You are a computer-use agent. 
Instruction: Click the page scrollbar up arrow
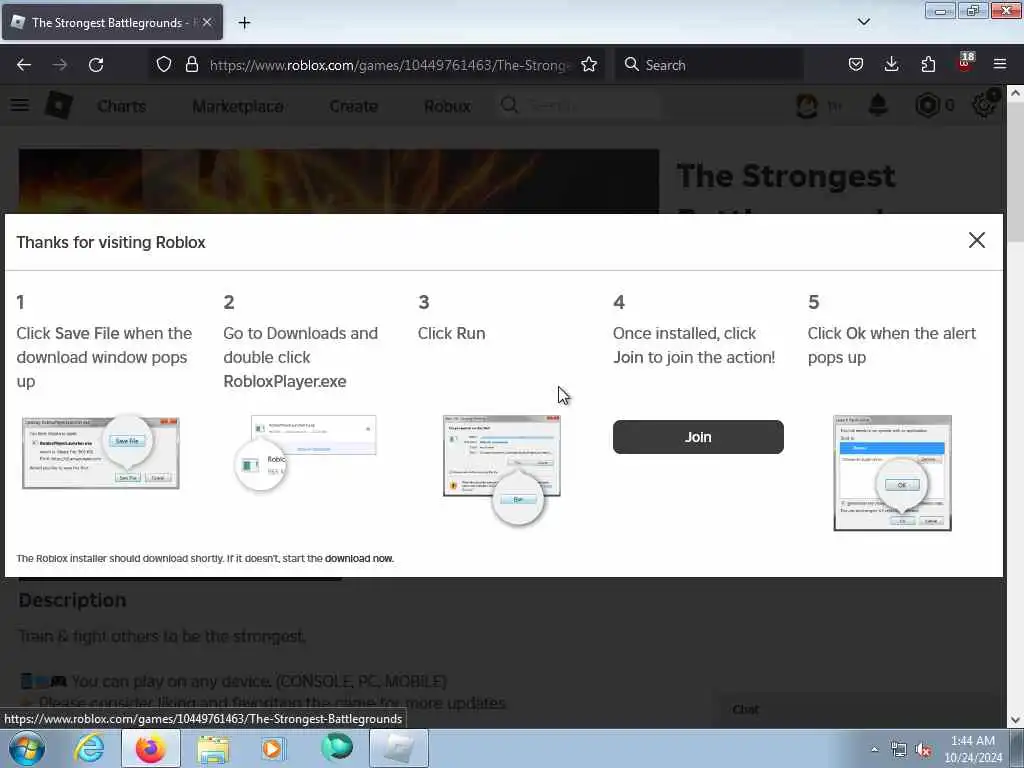coord(1015,93)
